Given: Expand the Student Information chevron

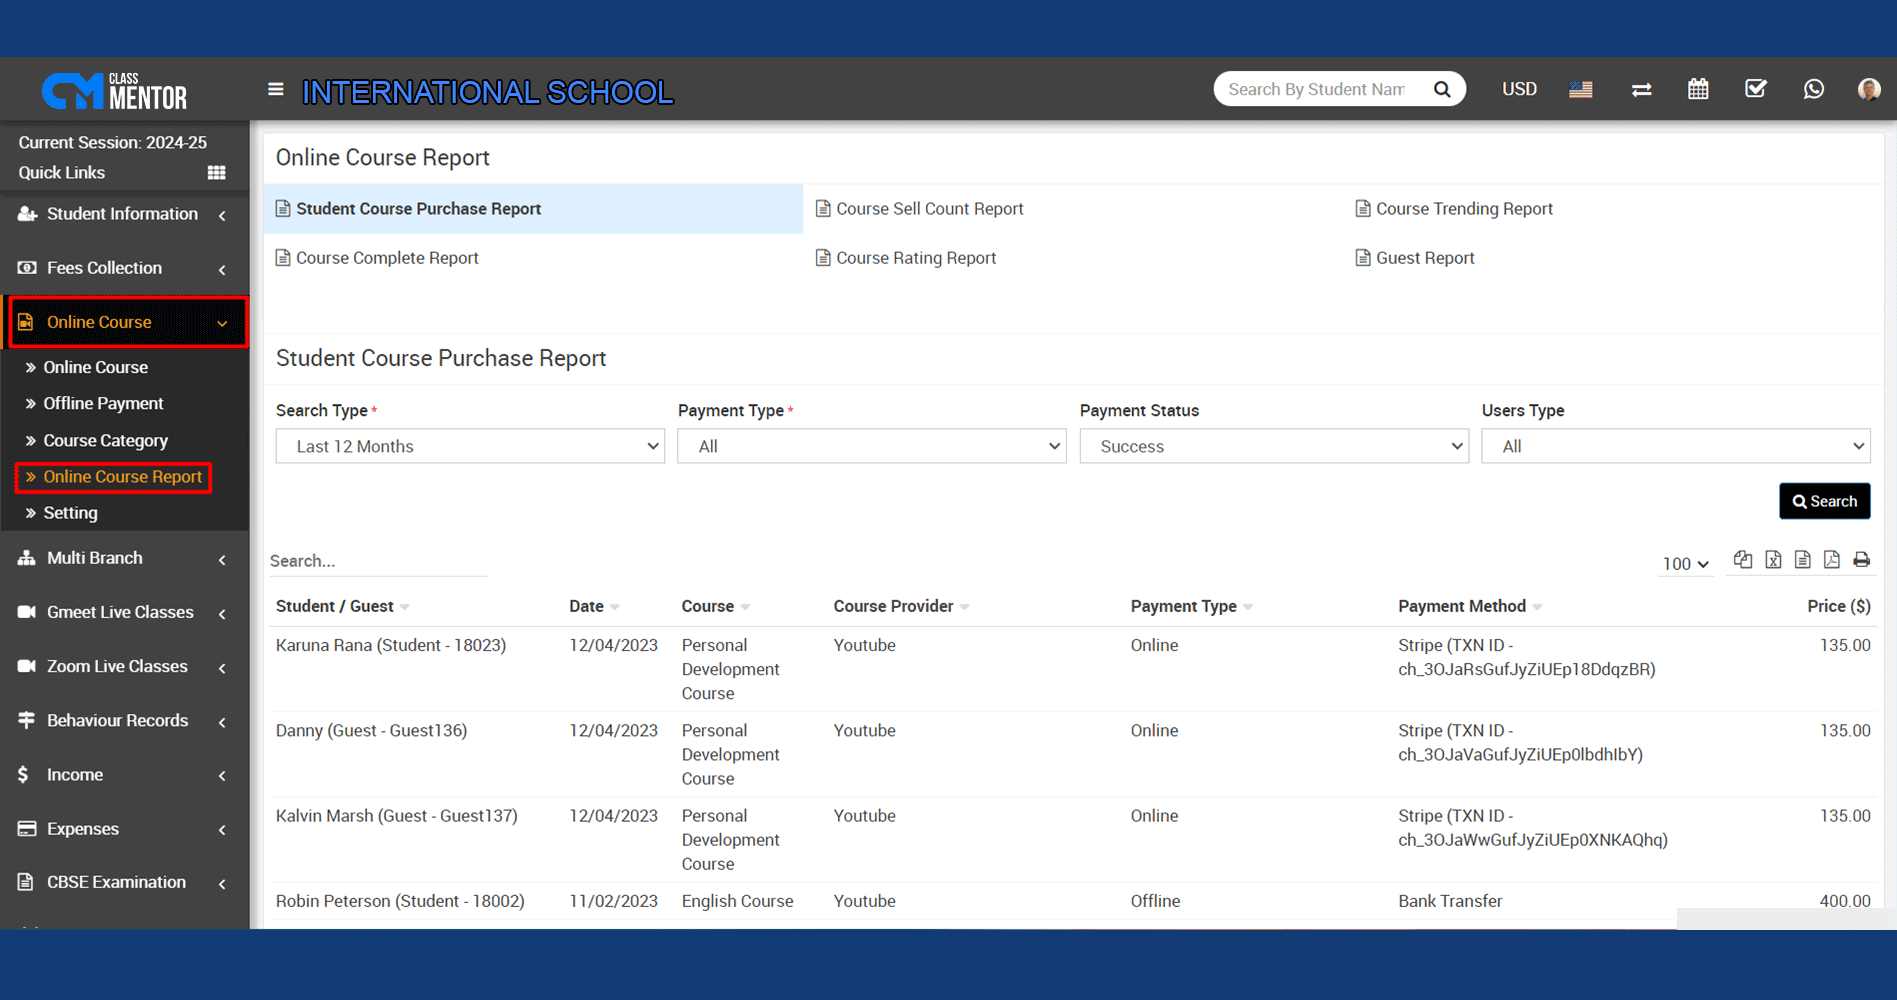Looking at the screenshot, I should [x=222, y=215].
